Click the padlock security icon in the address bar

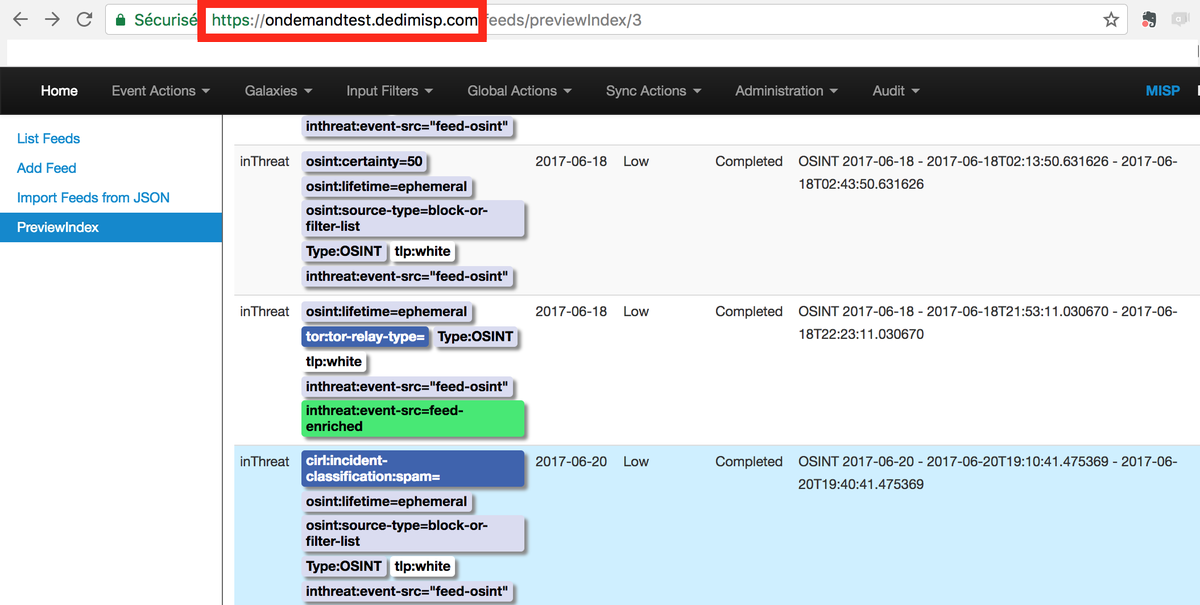coord(119,18)
